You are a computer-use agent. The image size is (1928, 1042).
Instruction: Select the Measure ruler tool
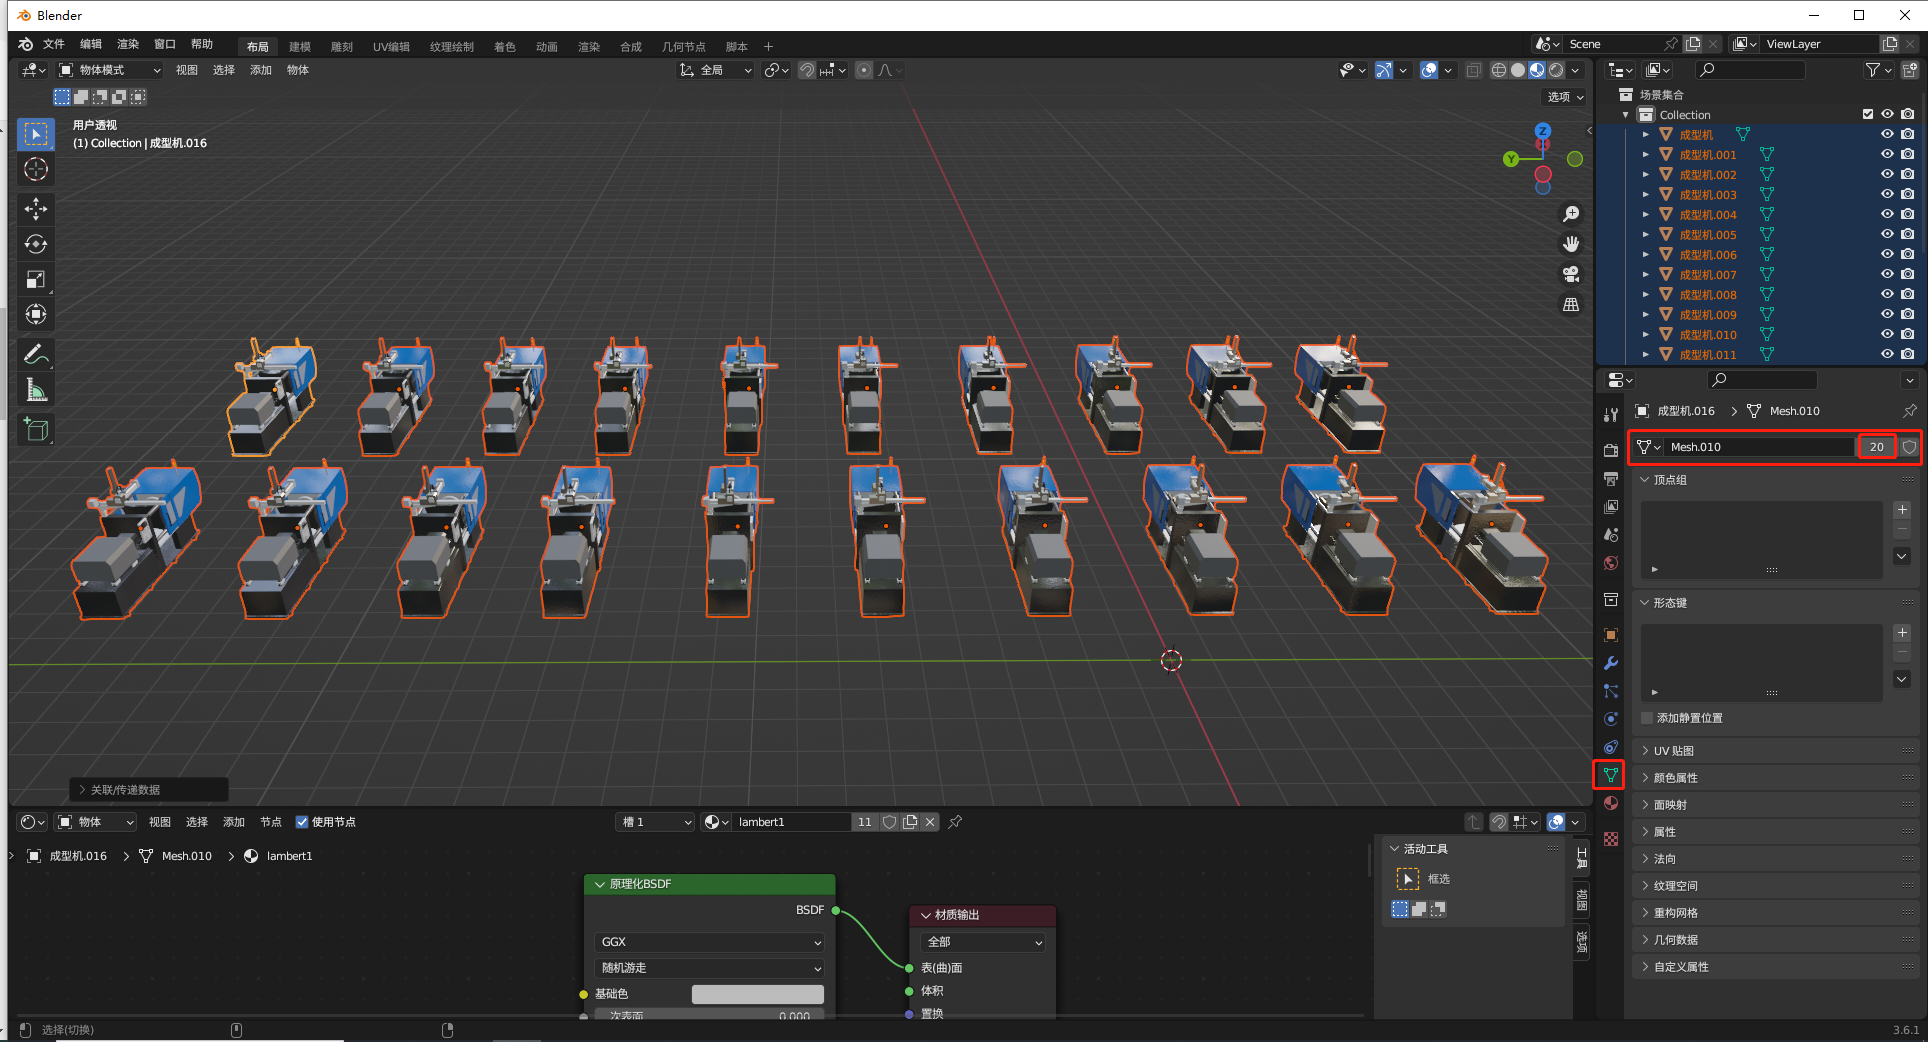click(36, 390)
